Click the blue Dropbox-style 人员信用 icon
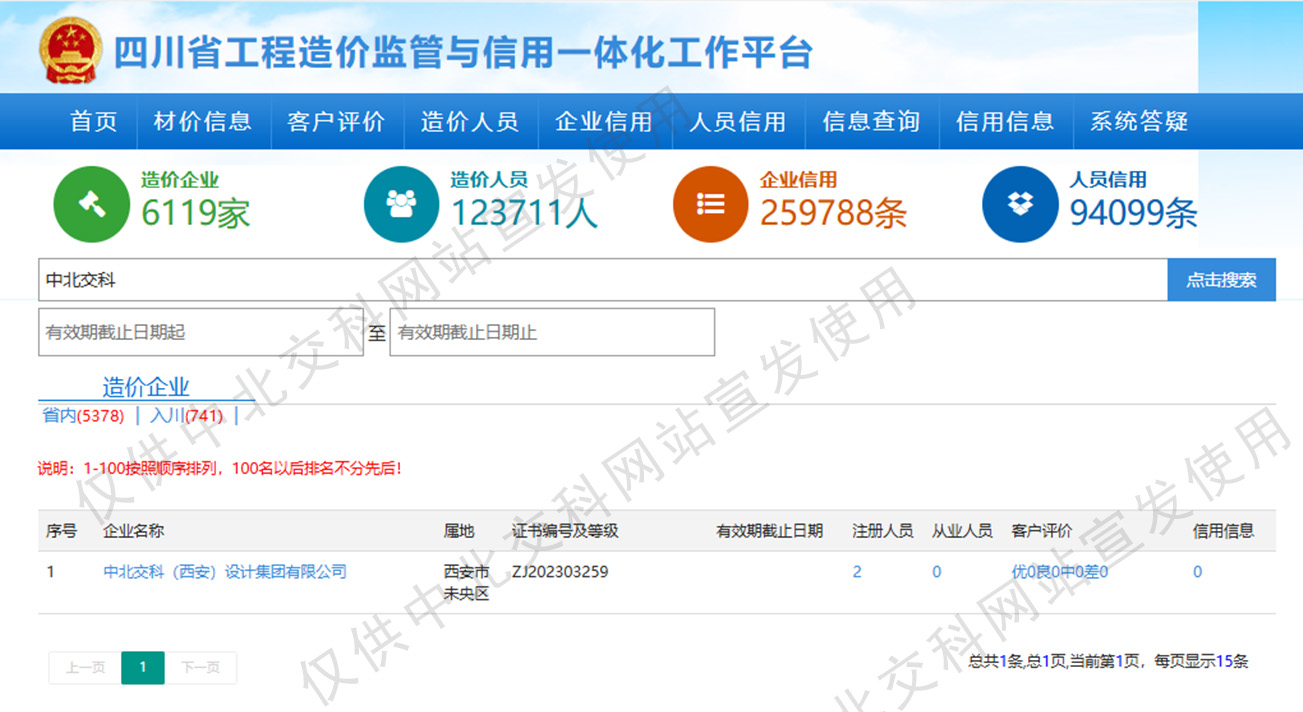Screen dimensions: 1303x712 1019,205
